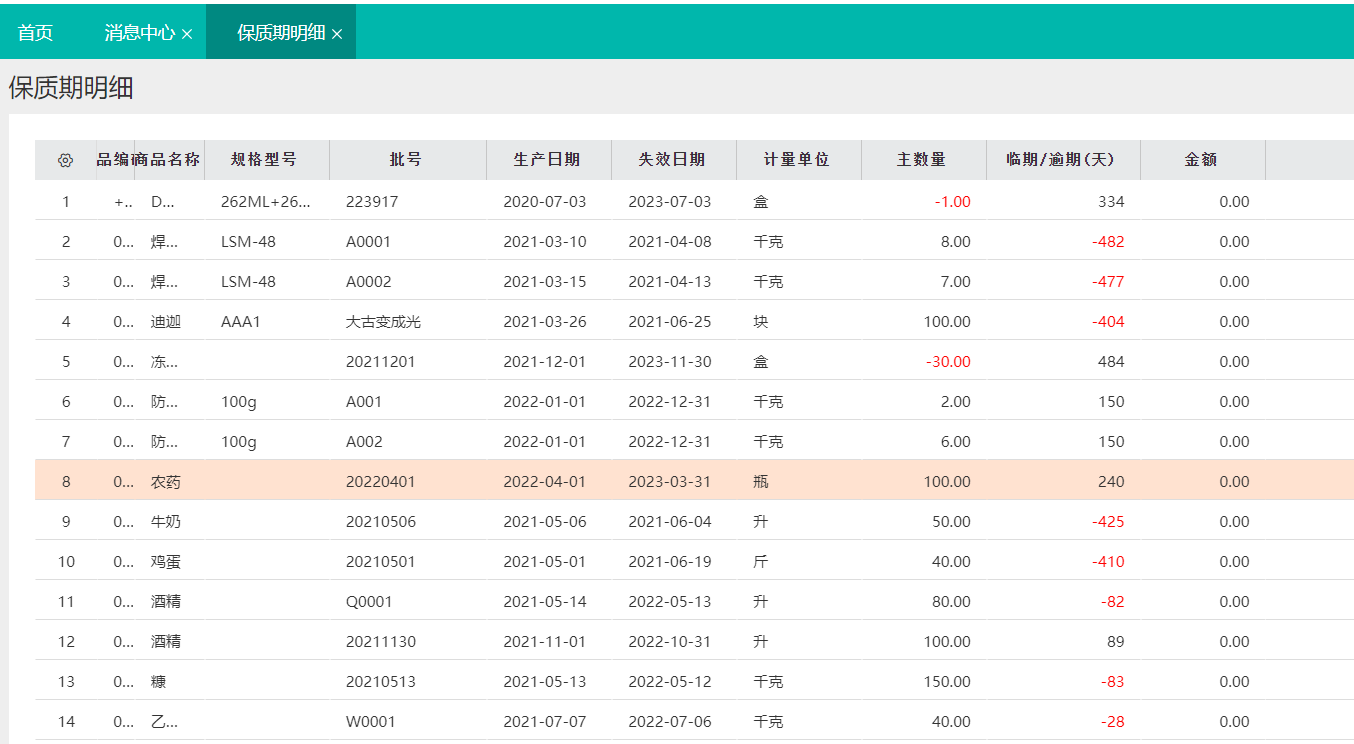The height and width of the screenshot is (744, 1354).
Task: Switch to the 首页 tab
Action: pyautogui.click(x=35, y=32)
